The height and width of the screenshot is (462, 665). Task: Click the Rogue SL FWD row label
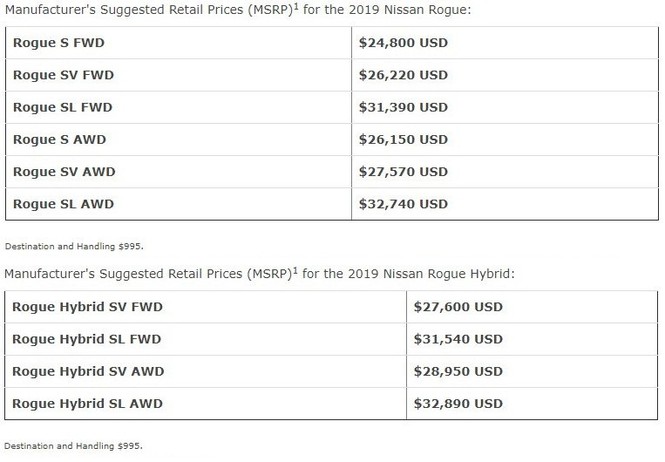tap(63, 107)
